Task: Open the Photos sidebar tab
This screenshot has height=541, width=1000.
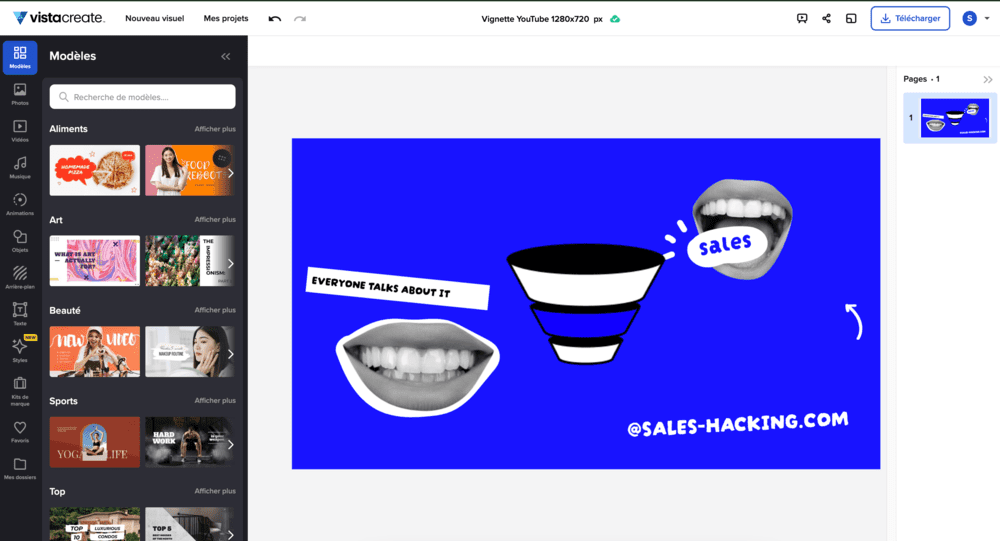Action: pyautogui.click(x=20, y=94)
